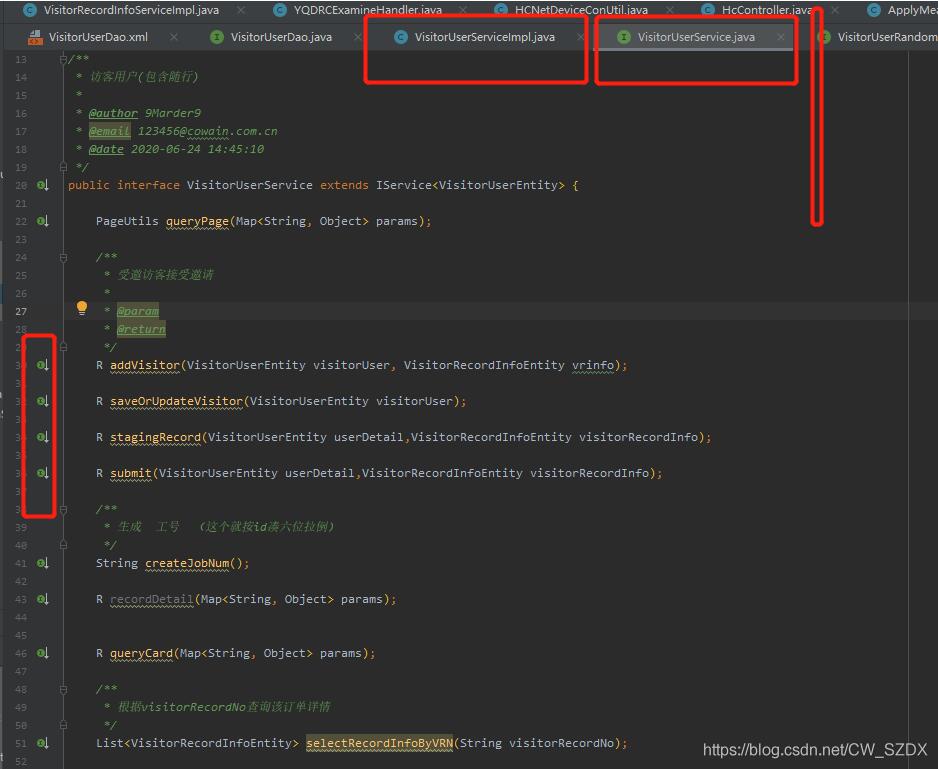The image size is (938, 769).
Task: Click gutter icon on VisitorUserService interface declaration line
Action: point(42,185)
